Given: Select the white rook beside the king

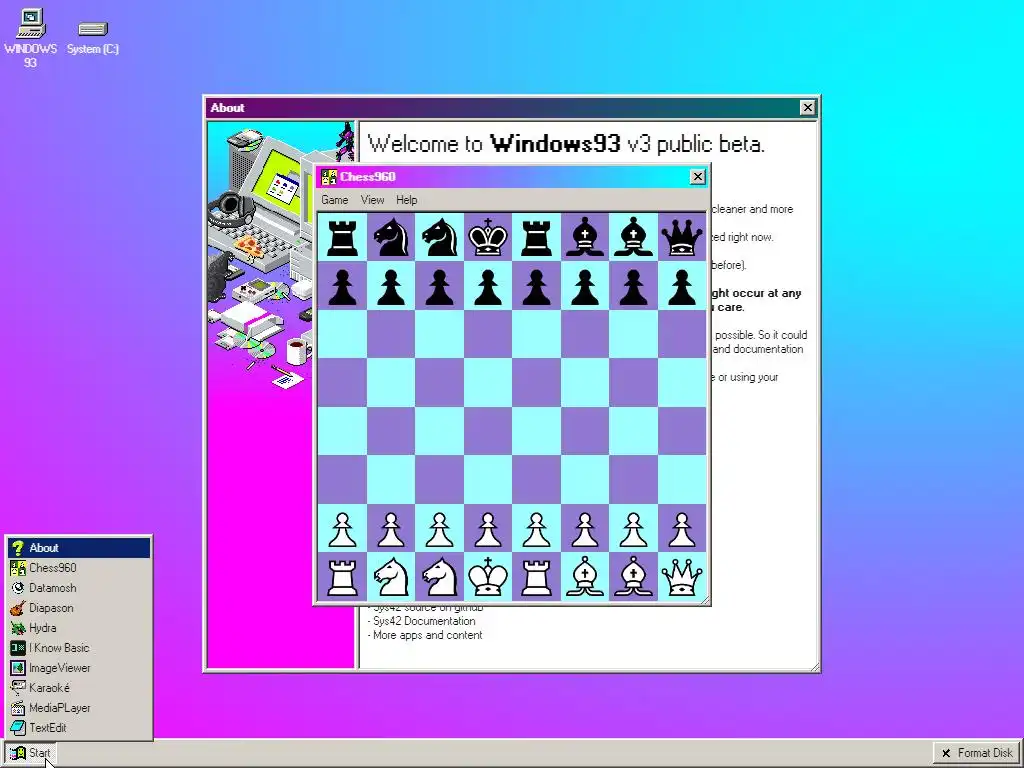Looking at the screenshot, I should click(536, 577).
